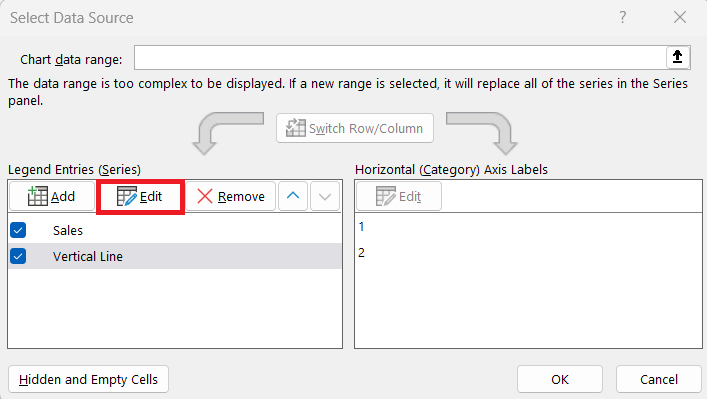Image resolution: width=707 pixels, height=399 pixels.
Task: Remove the selected series
Action: [230, 197]
